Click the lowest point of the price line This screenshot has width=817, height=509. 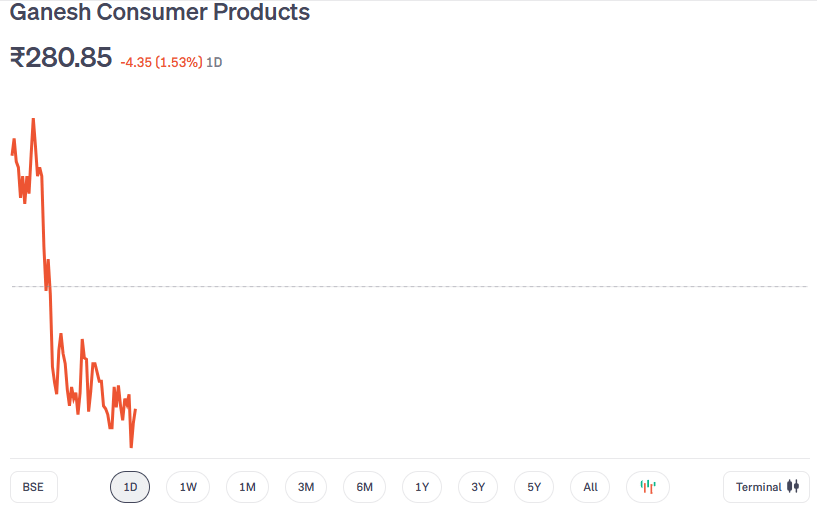131,446
